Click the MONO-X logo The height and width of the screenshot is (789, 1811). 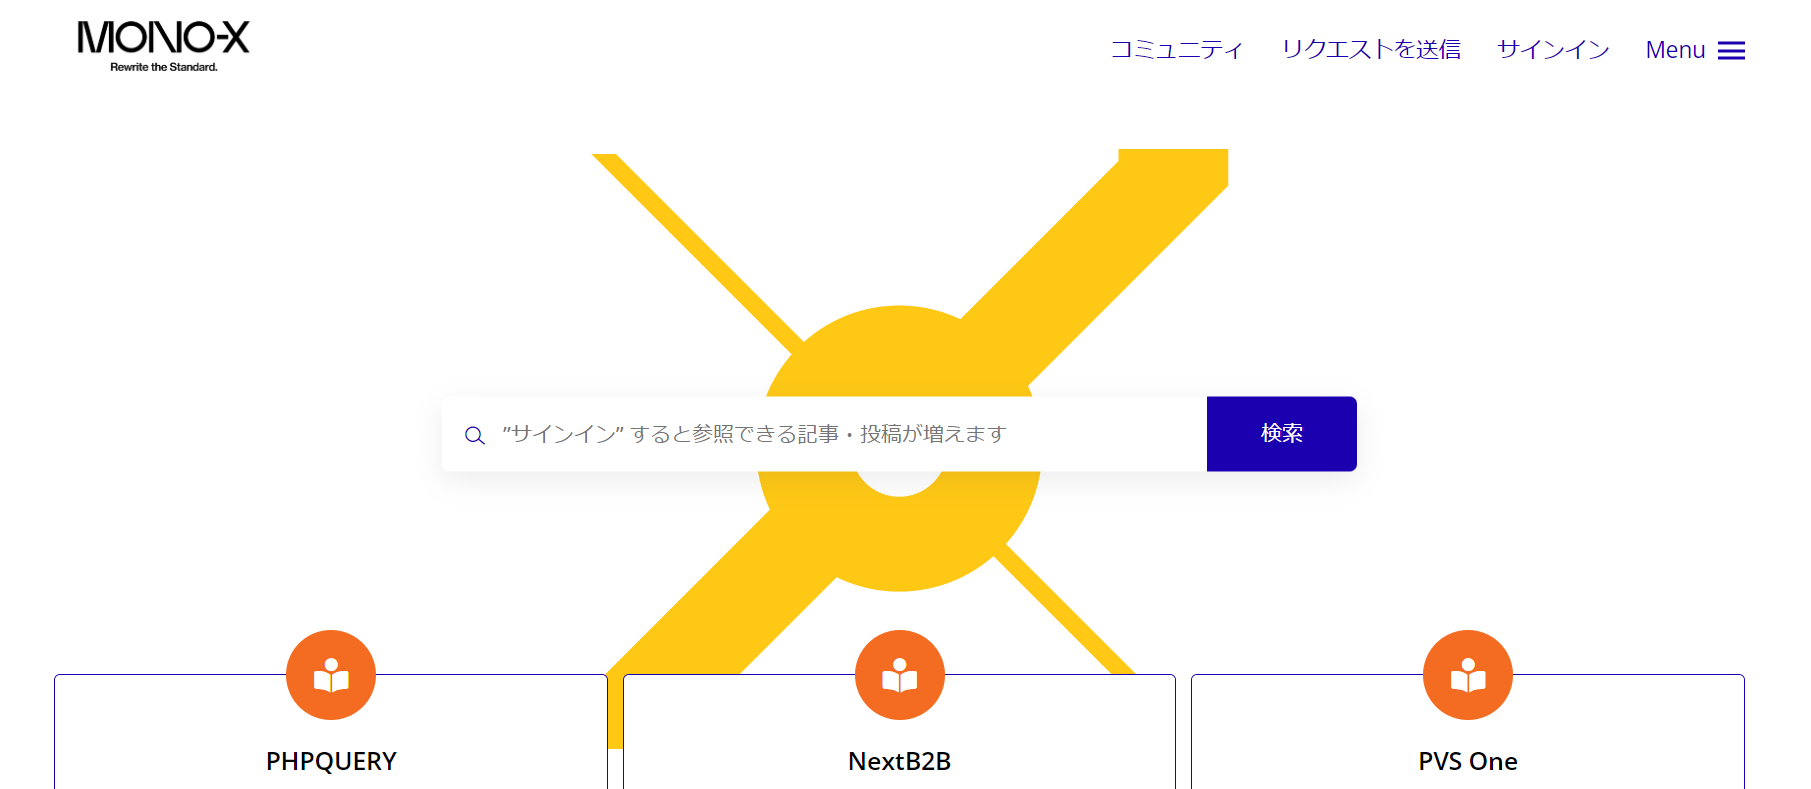(163, 46)
